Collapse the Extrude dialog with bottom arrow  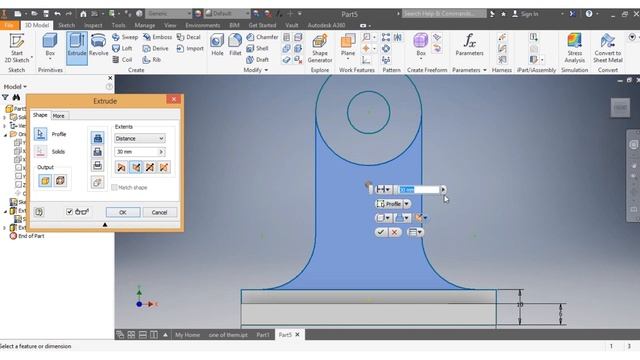(x=105, y=224)
